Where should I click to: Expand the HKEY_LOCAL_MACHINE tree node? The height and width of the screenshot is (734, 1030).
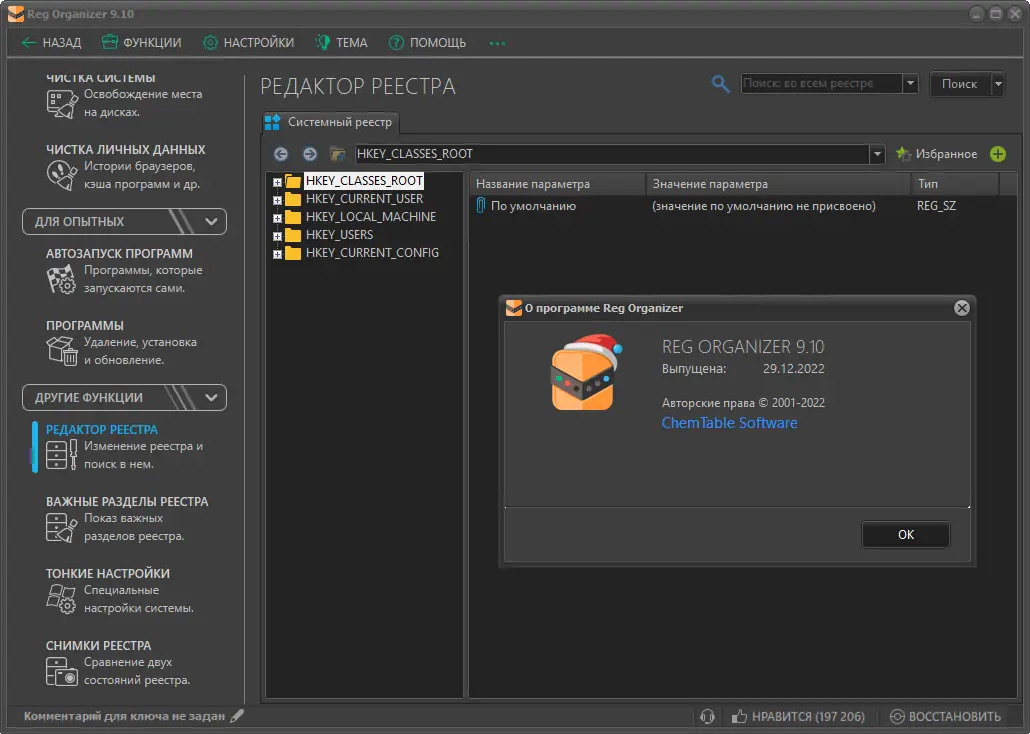point(277,218)
